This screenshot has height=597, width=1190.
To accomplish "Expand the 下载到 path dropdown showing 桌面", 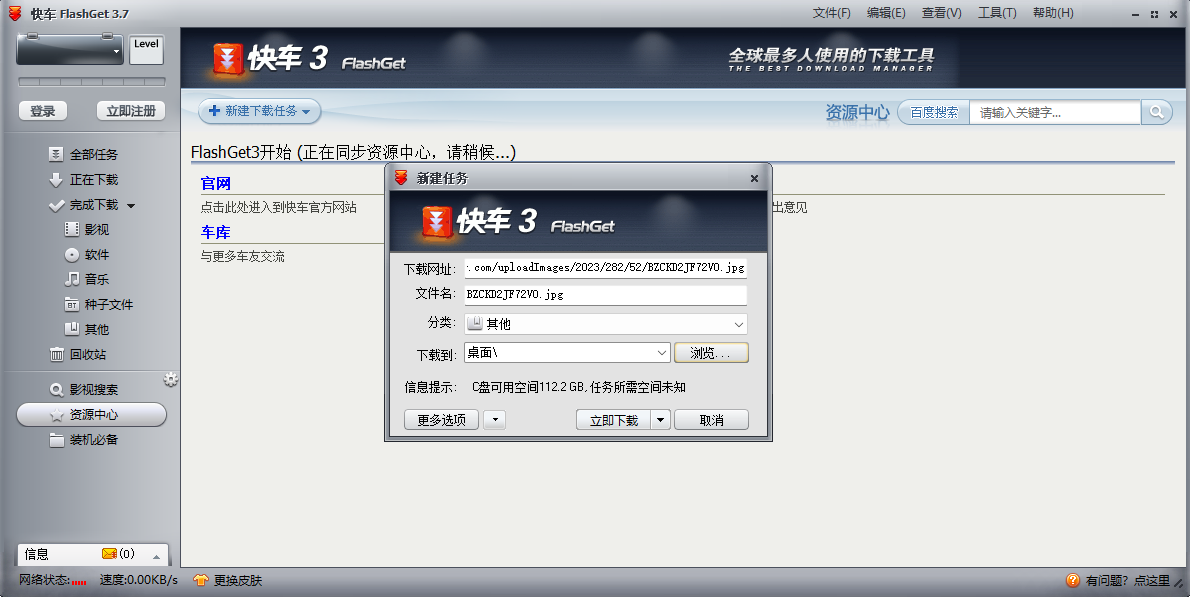I will [662, 352].
